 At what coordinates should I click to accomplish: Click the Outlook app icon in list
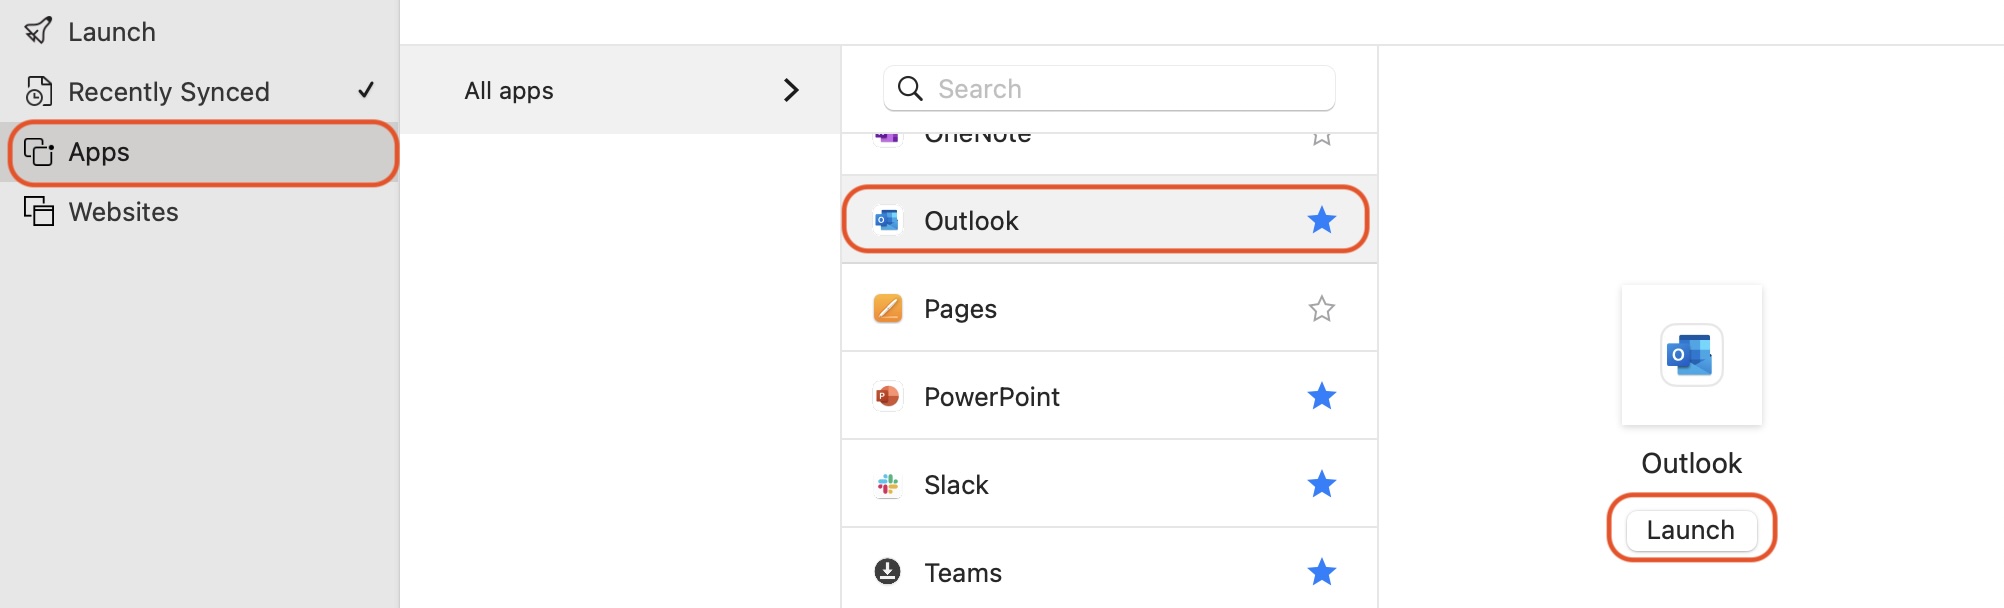(887, 220)
